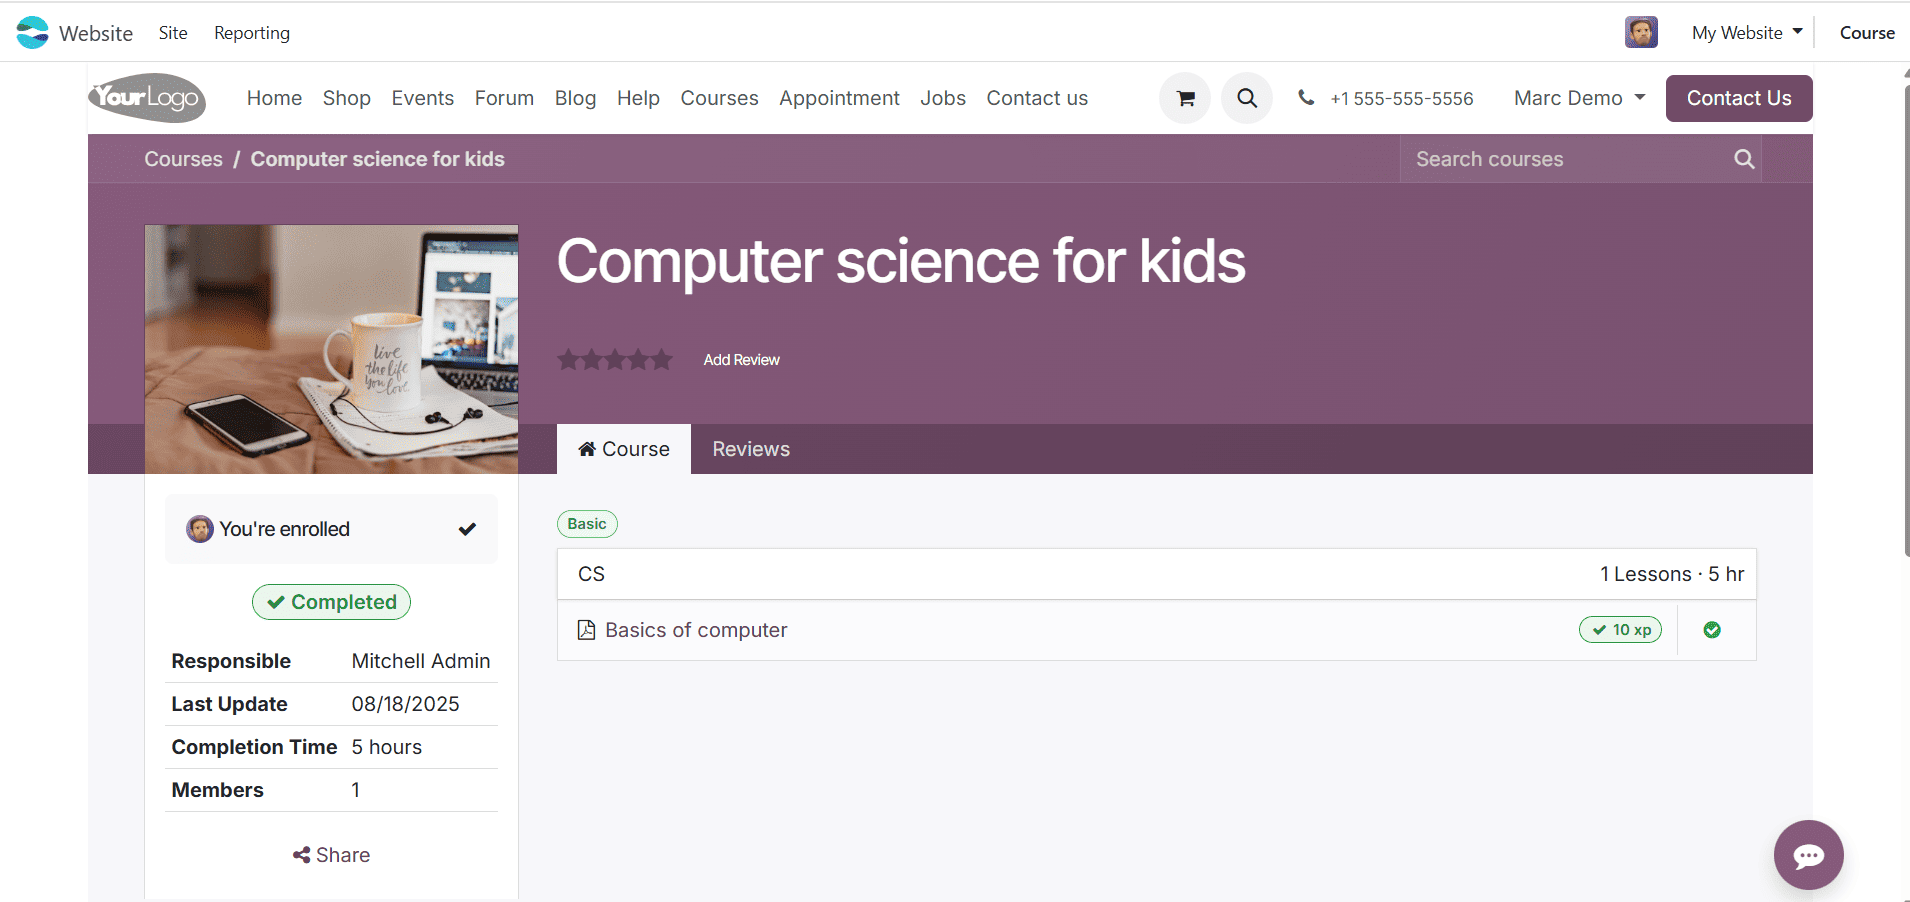This screenshot has width=1910, height=902.
Task: Click the 08/18/2025 last update value
Action: (x=406, y=704)
